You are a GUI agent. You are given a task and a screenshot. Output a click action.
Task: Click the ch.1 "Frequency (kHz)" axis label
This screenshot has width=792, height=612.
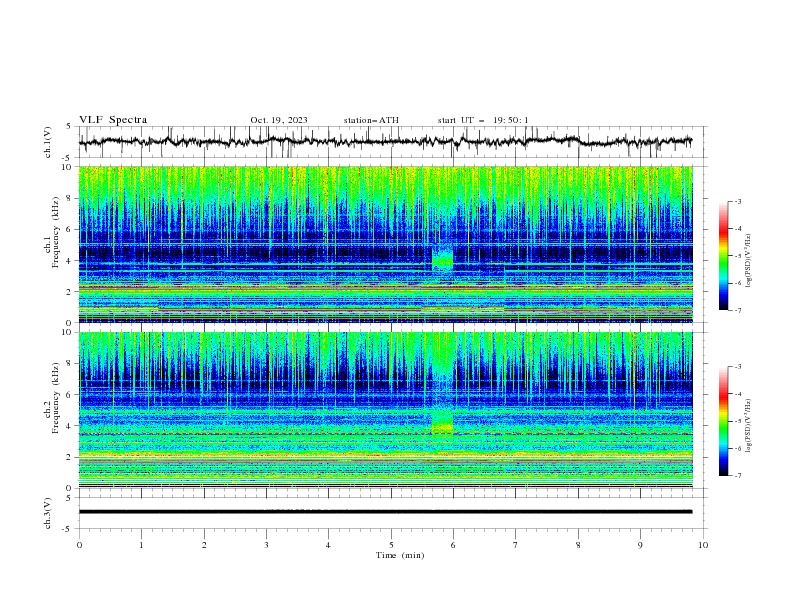click(56, 232)
